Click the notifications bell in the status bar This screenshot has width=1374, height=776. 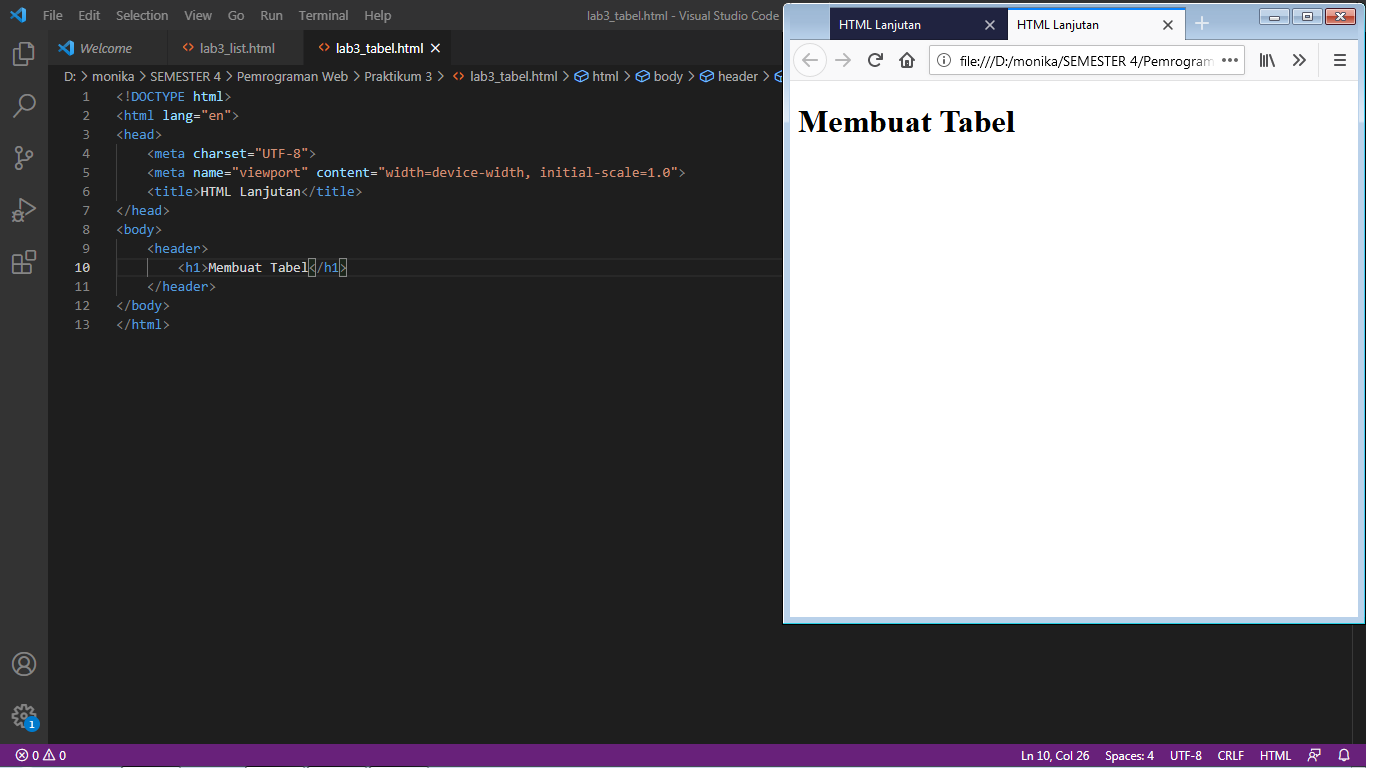coord(1344,755)
